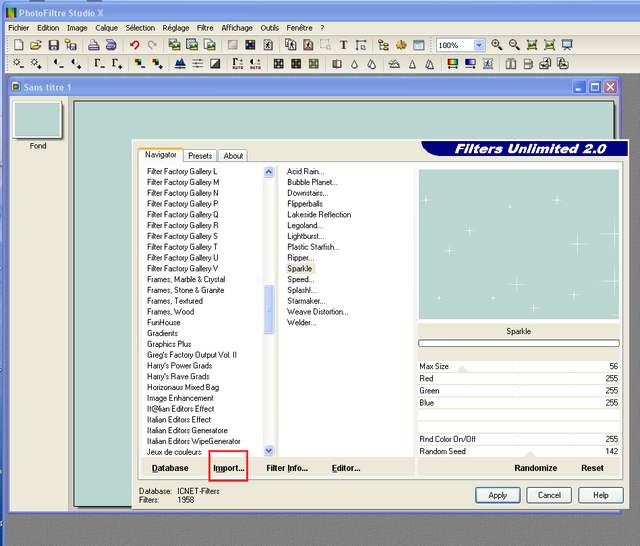Image resolution: width=640 pixels, height=546 pixels.
Task: Open a file with the folder icon
Action: [36, 45]
